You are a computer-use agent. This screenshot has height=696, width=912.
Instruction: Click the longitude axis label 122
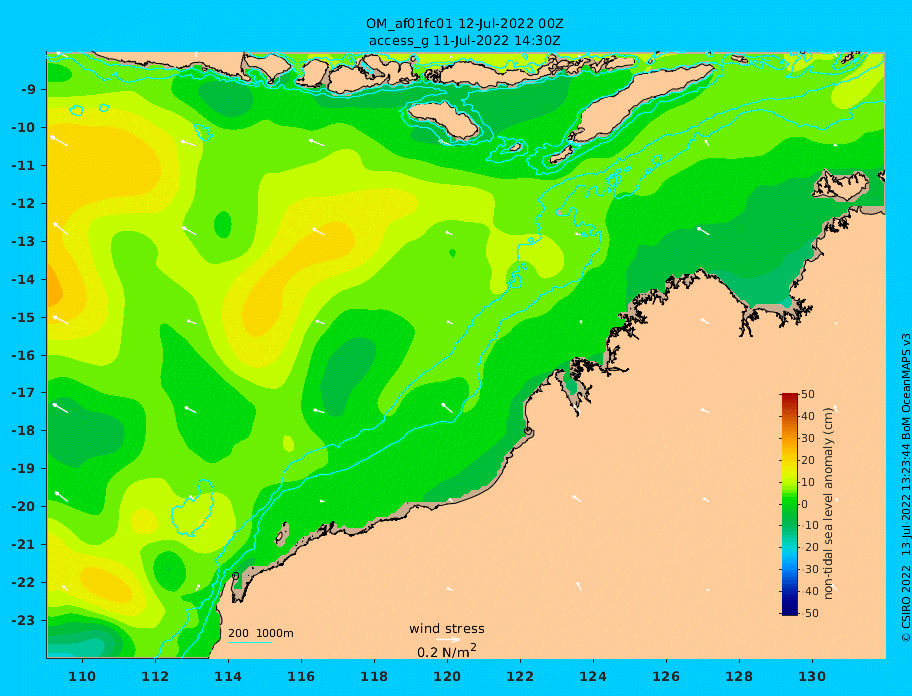[520, 676]
